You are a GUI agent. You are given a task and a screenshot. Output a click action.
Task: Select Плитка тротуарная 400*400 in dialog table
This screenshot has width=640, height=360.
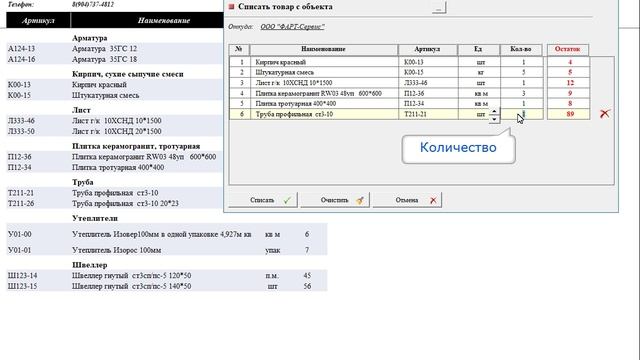click(x=386, y=104)
